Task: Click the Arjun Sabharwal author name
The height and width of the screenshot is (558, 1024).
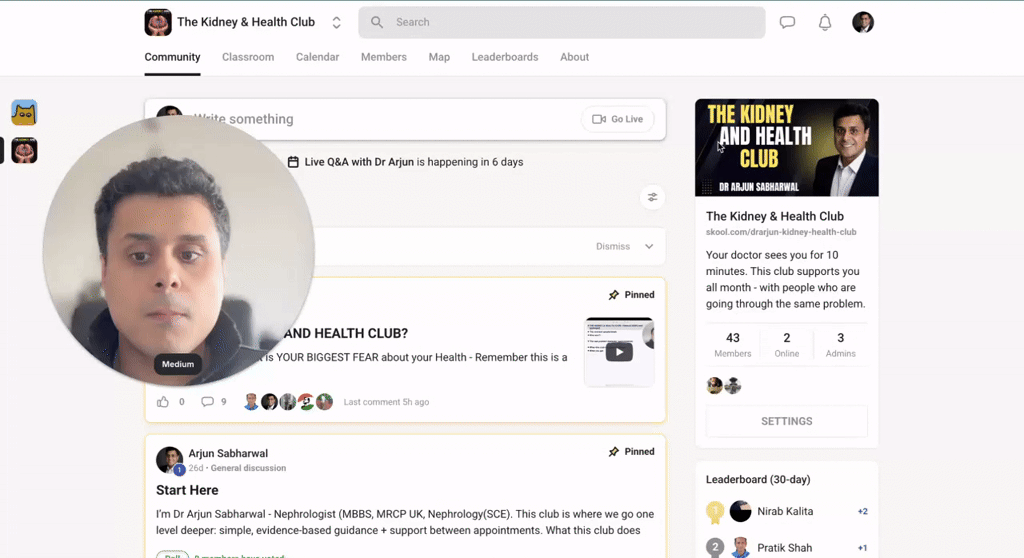Action: [x=228, y=453]
